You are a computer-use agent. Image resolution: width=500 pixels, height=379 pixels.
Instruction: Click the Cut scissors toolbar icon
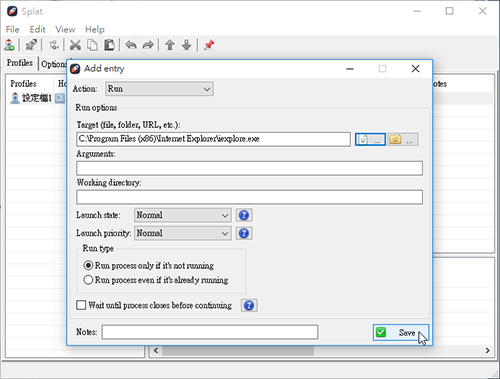point(75,45)
